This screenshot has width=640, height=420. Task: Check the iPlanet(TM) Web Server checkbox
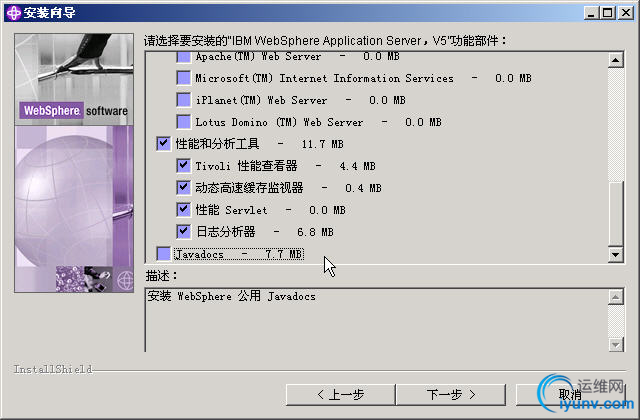point(184,100)
